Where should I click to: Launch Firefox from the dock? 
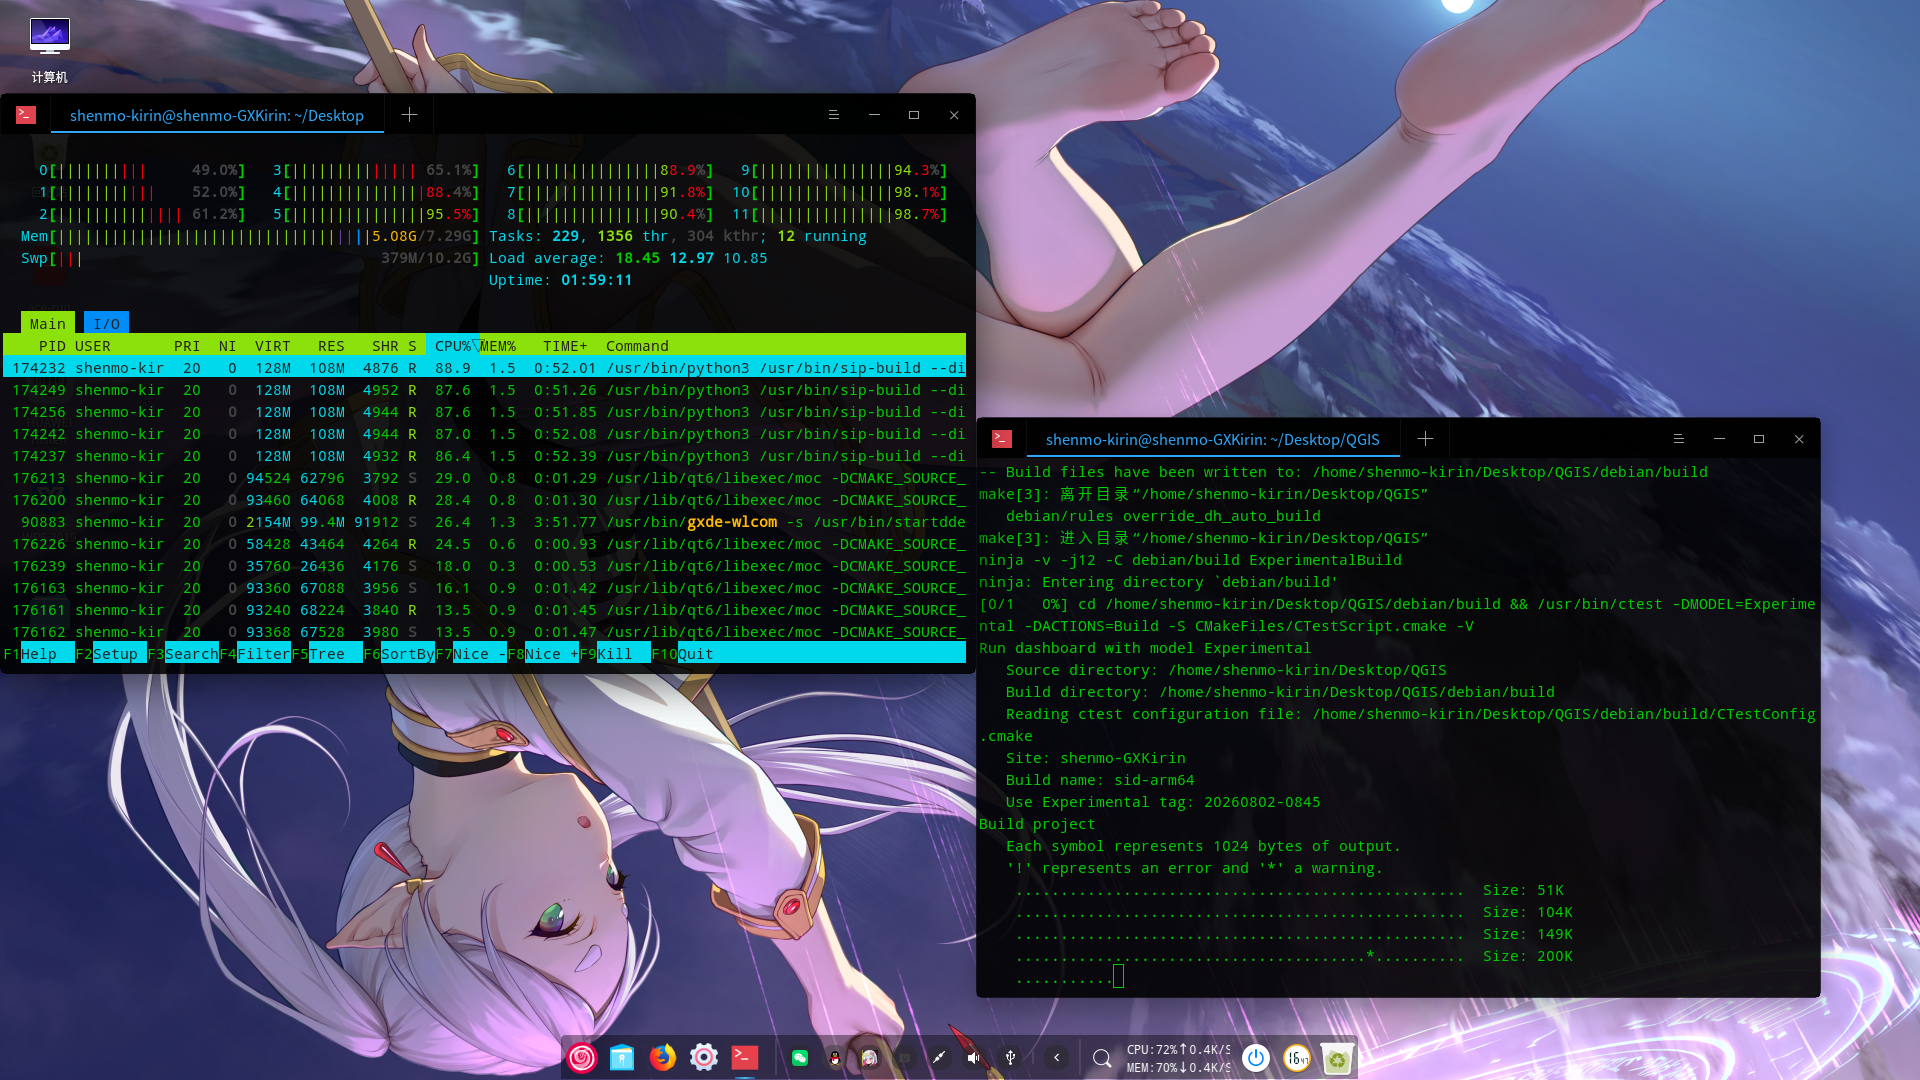[663, 1058]
